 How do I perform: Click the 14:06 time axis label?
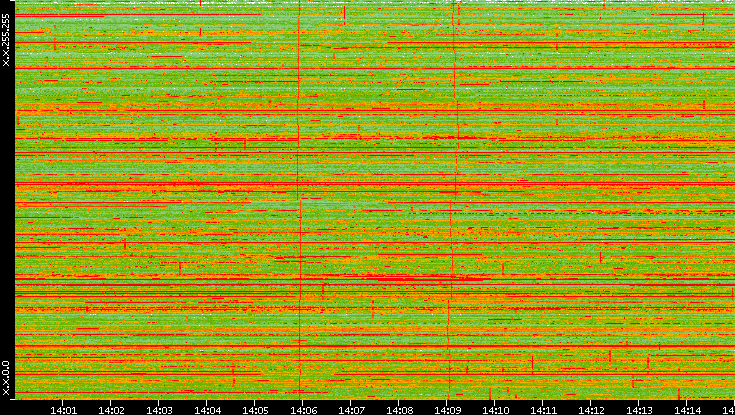(x=302, y=410)
